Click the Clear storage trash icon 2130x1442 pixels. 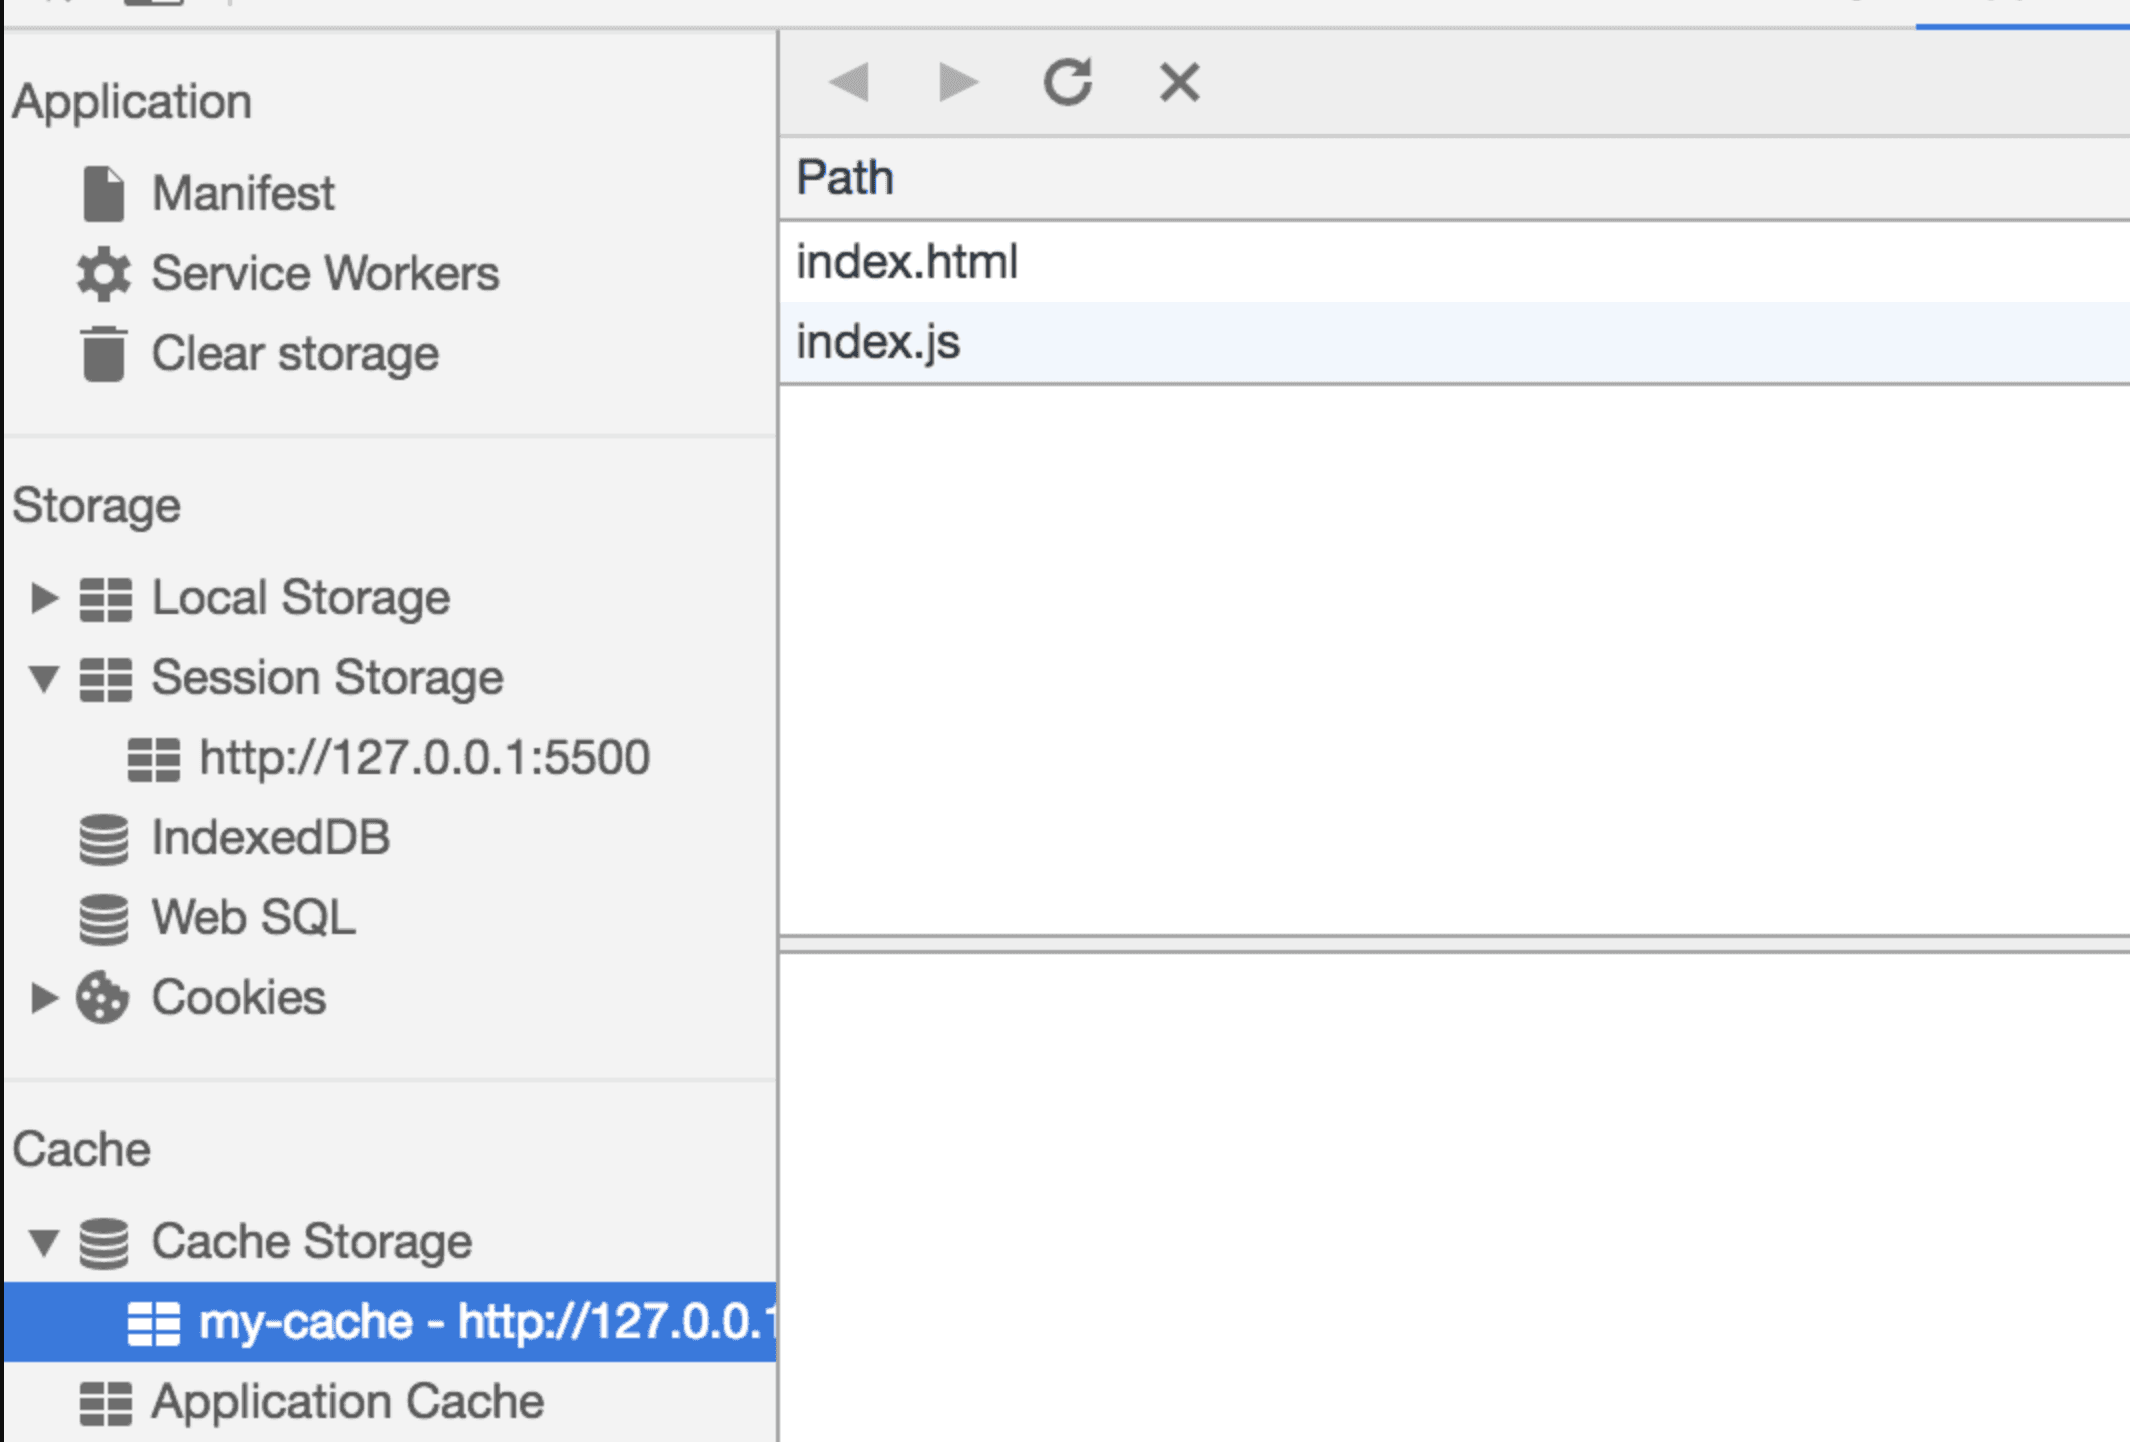[103, 353]
